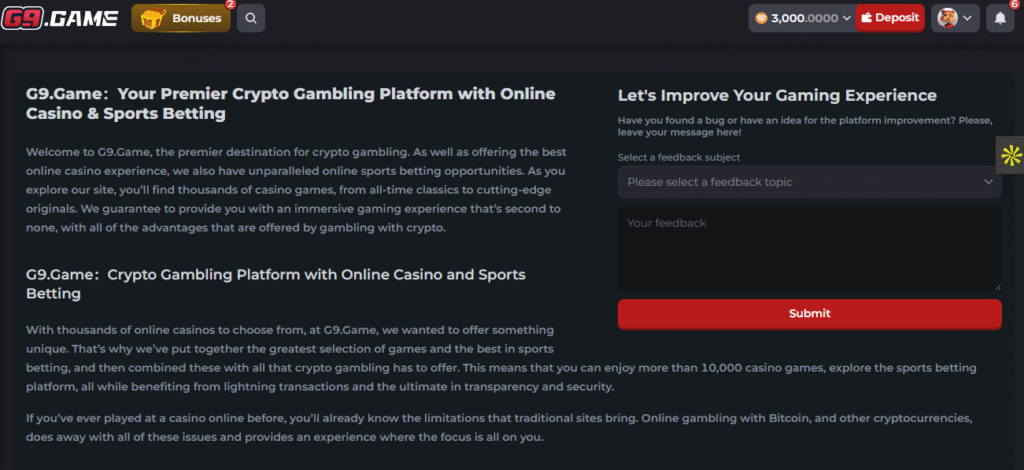Expand the avatar account menu arrow
Viewport: 1024px width, 470px height.
click(968, 18)
